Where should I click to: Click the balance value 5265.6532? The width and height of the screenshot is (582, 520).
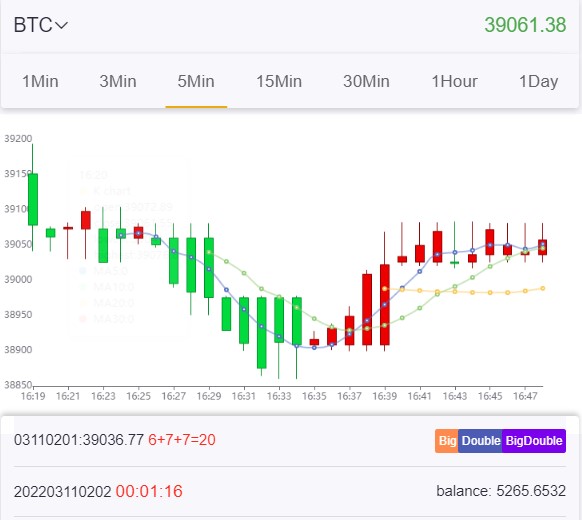(x=531, y=491)
